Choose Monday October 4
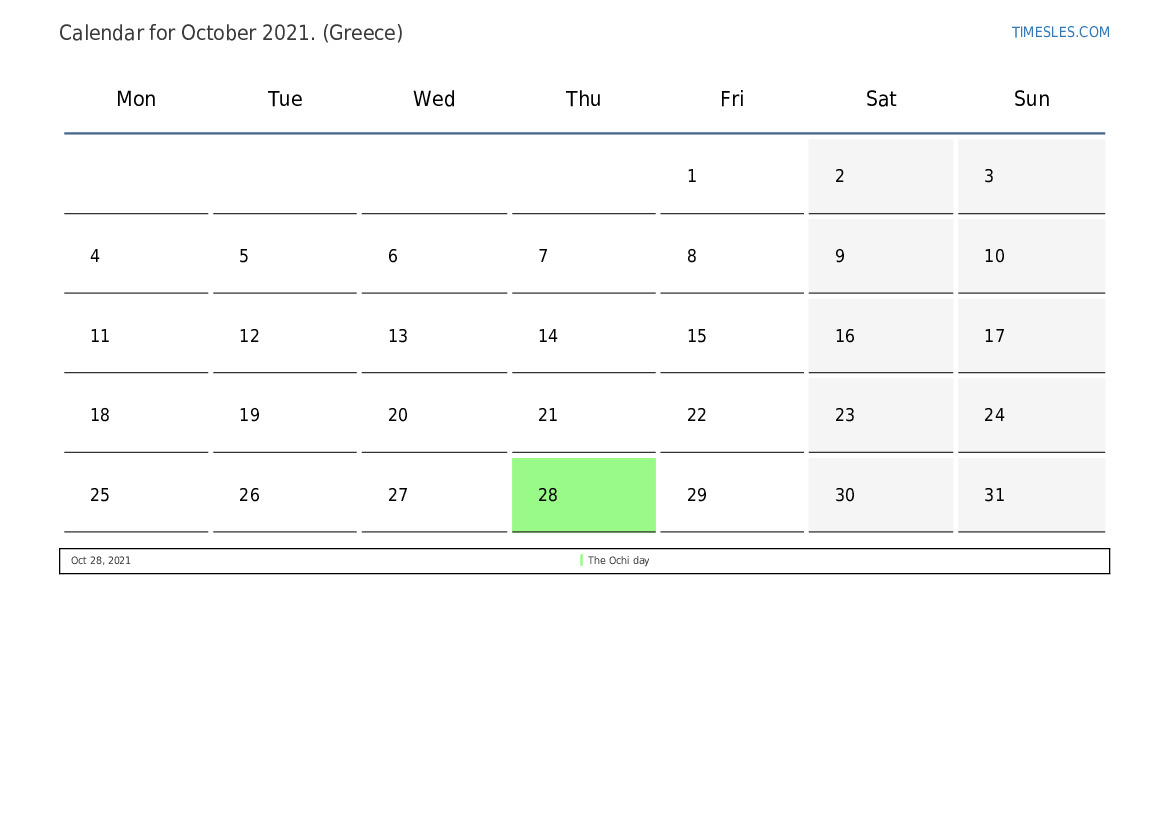 [x=136, y=257]
